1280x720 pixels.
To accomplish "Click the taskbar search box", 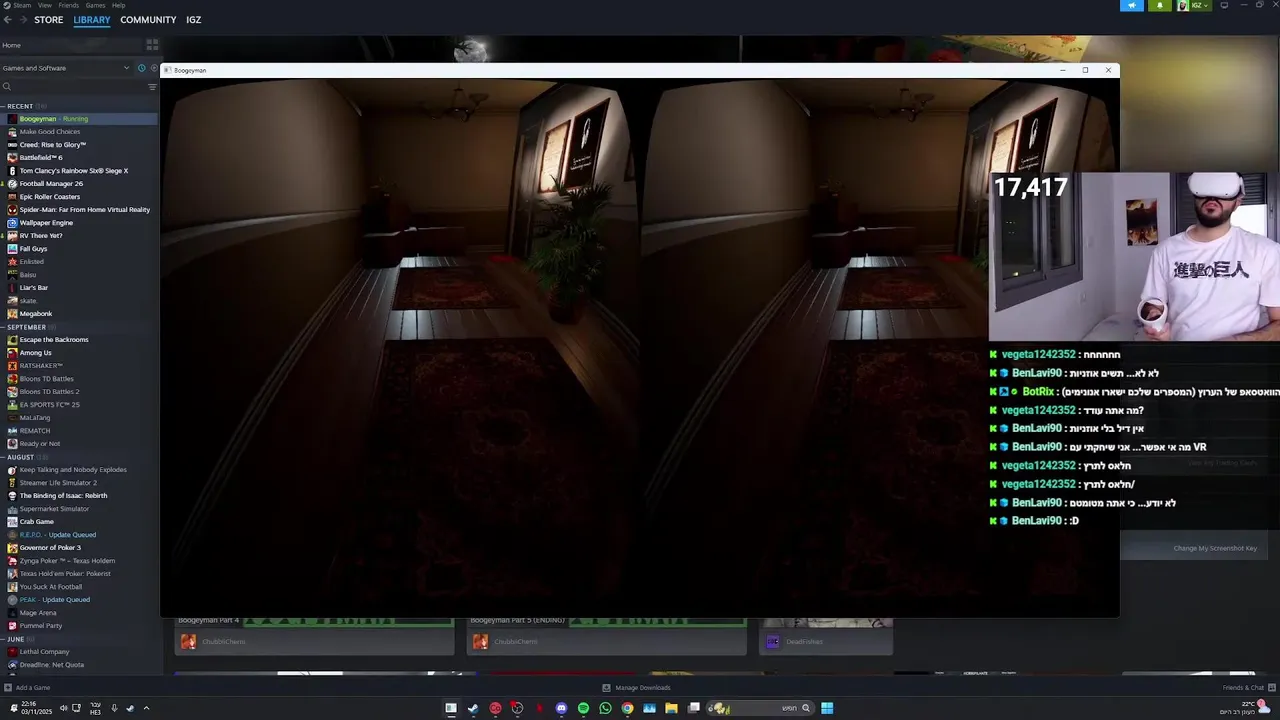I will [760, 708].
